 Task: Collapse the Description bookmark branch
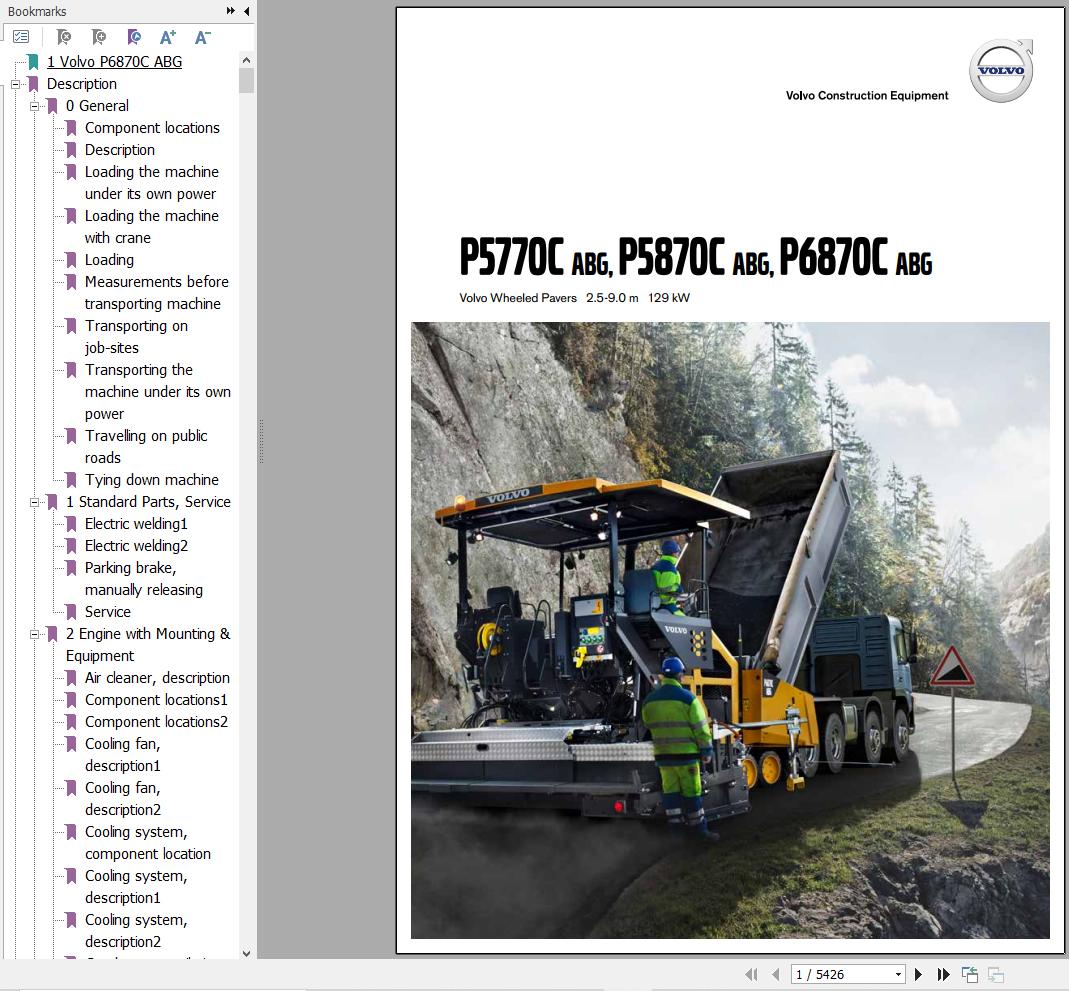click(15, 85)
